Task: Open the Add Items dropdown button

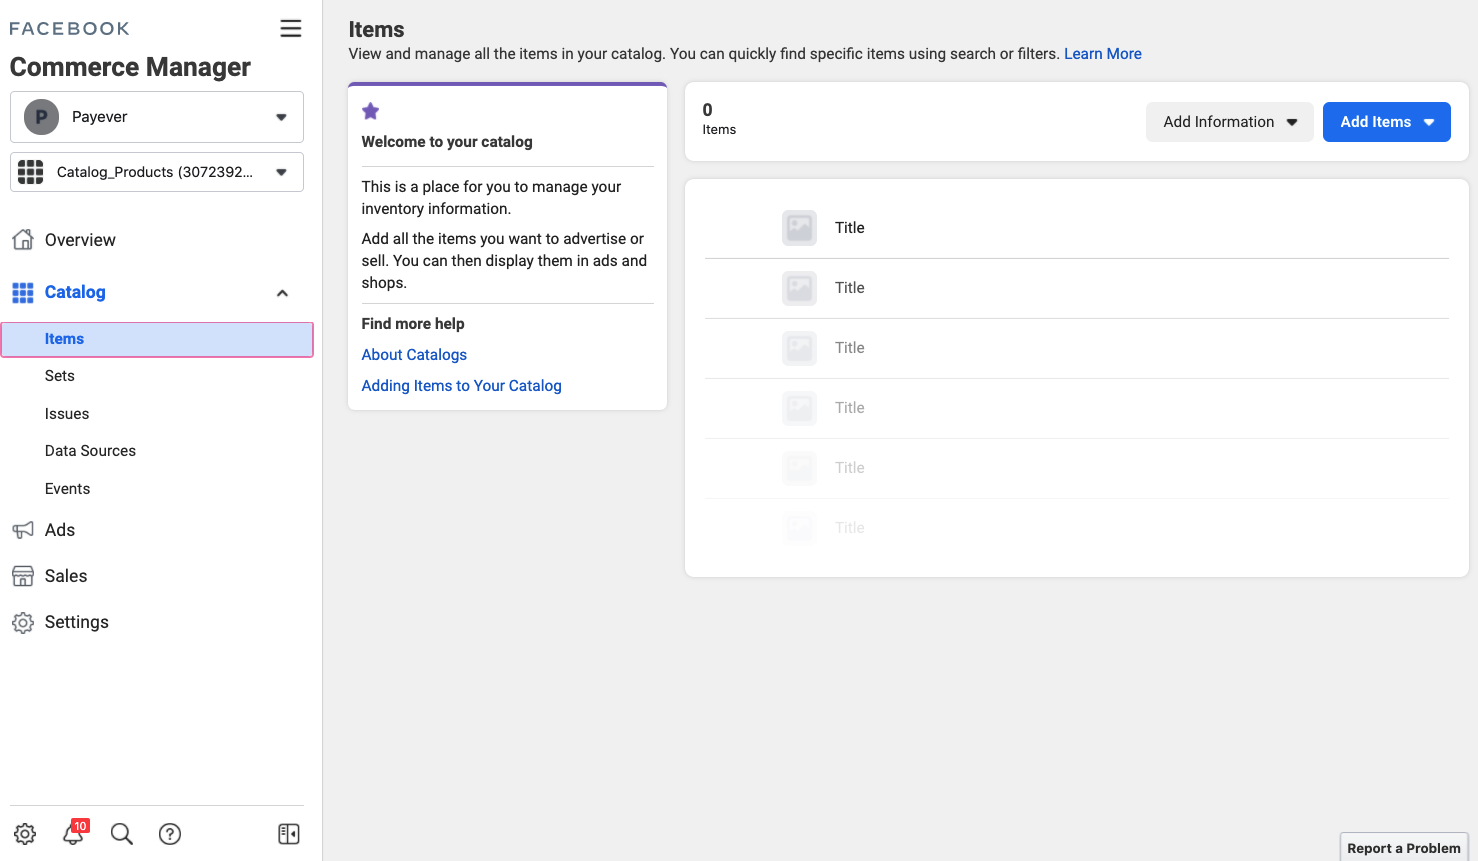Action: [1387, 122]
